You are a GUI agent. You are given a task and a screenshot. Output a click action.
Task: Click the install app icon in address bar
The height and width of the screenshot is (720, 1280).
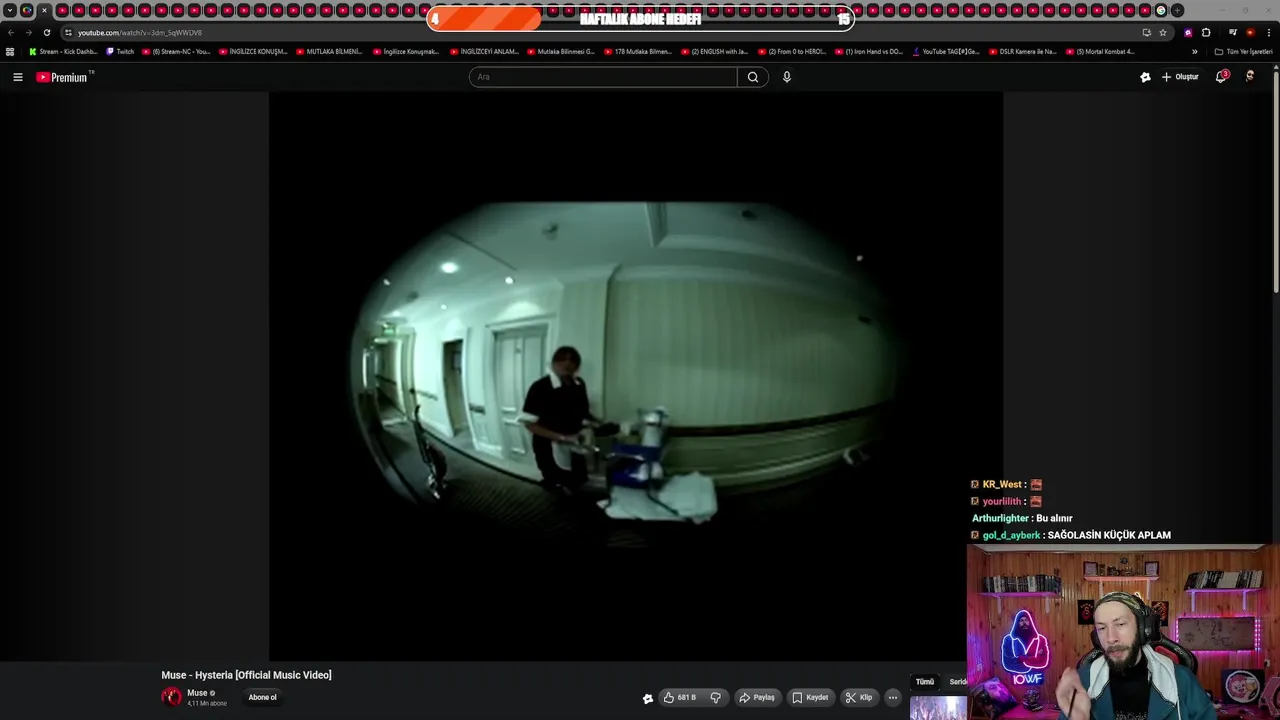pos(1146,32)
